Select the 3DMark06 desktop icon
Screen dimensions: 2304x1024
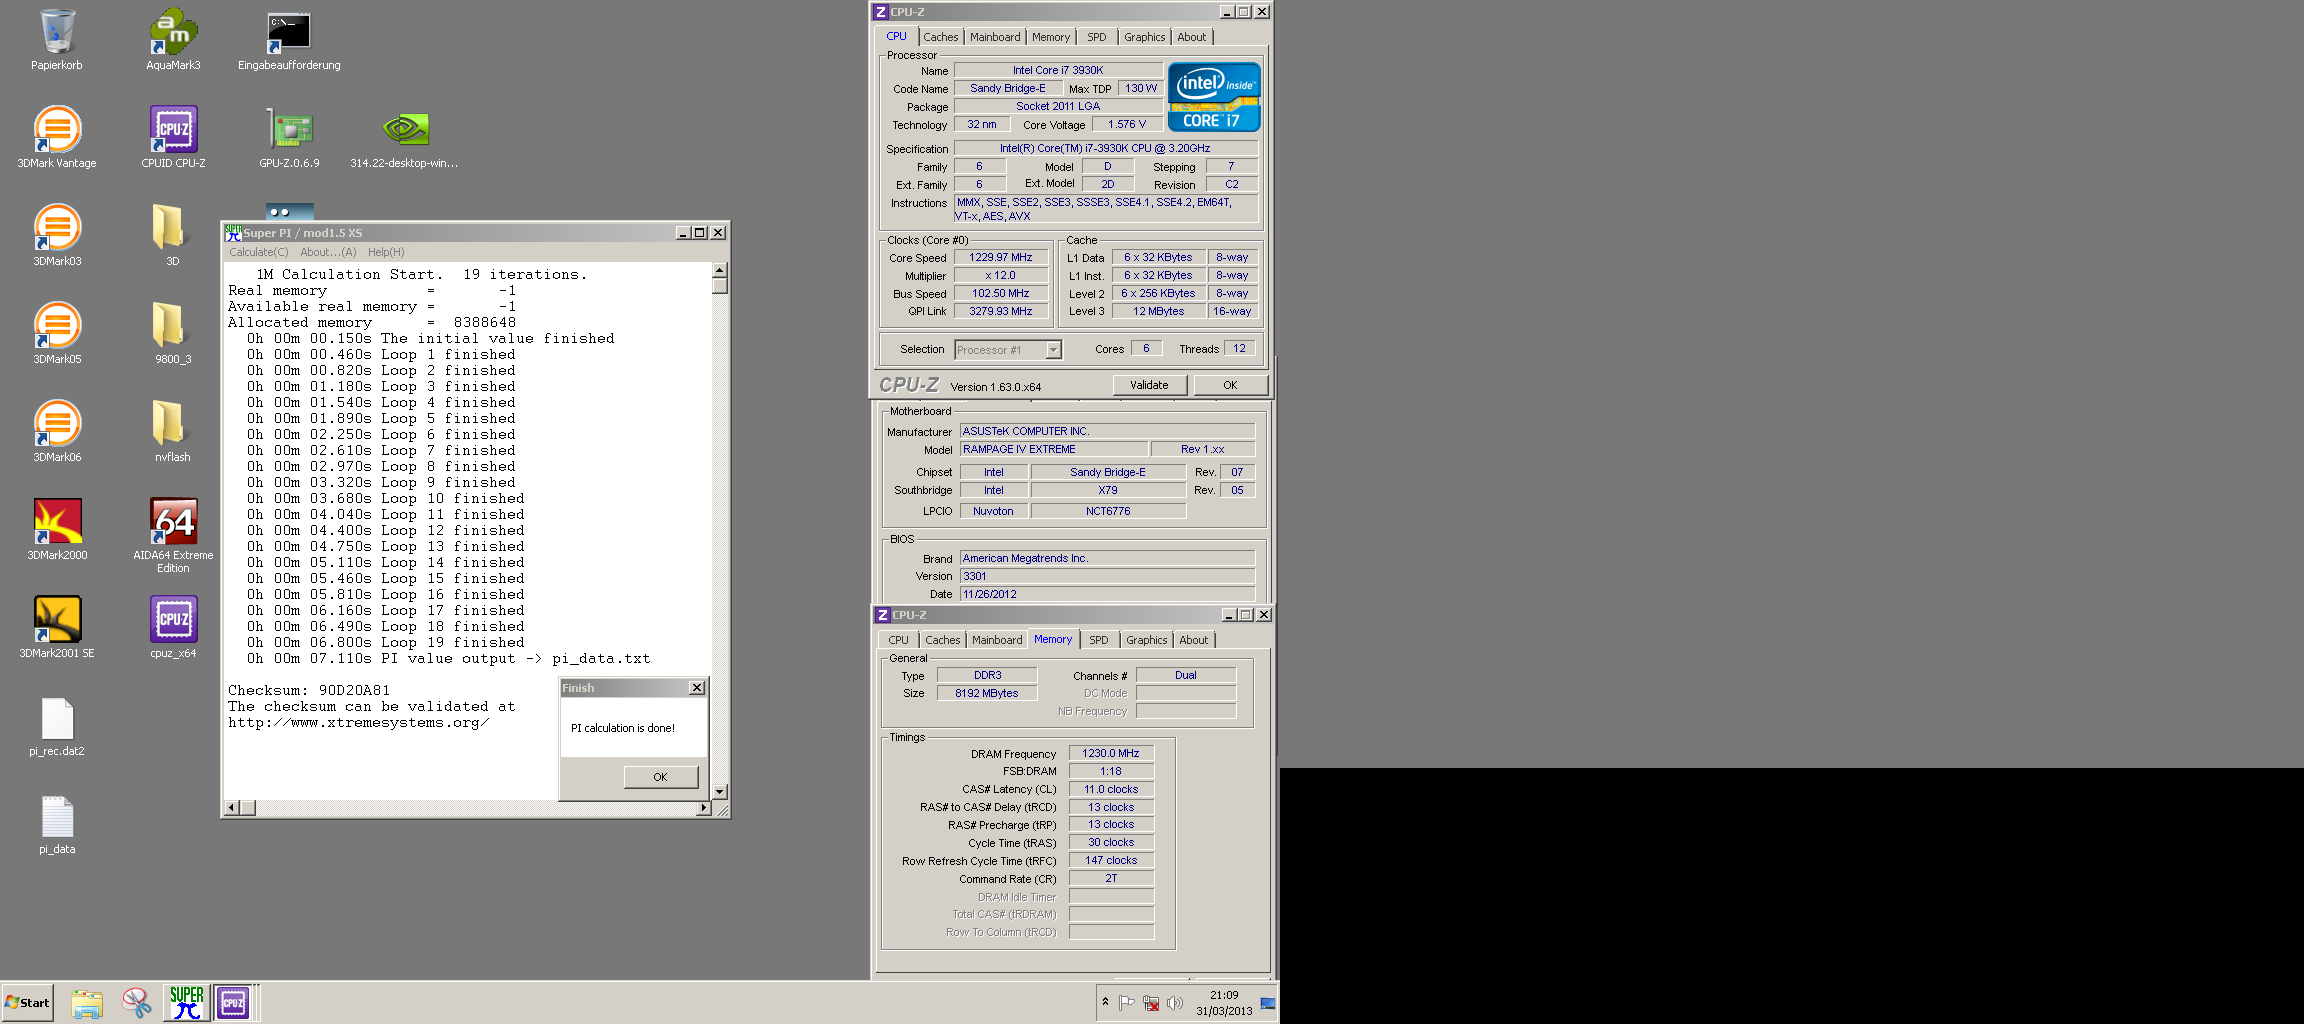(x=57, y=432)
